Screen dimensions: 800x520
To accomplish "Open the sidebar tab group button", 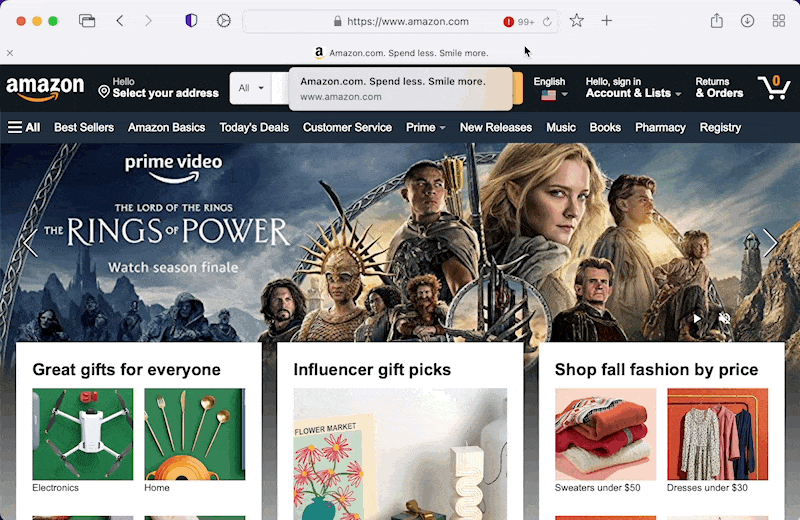I will coord(87,21).
